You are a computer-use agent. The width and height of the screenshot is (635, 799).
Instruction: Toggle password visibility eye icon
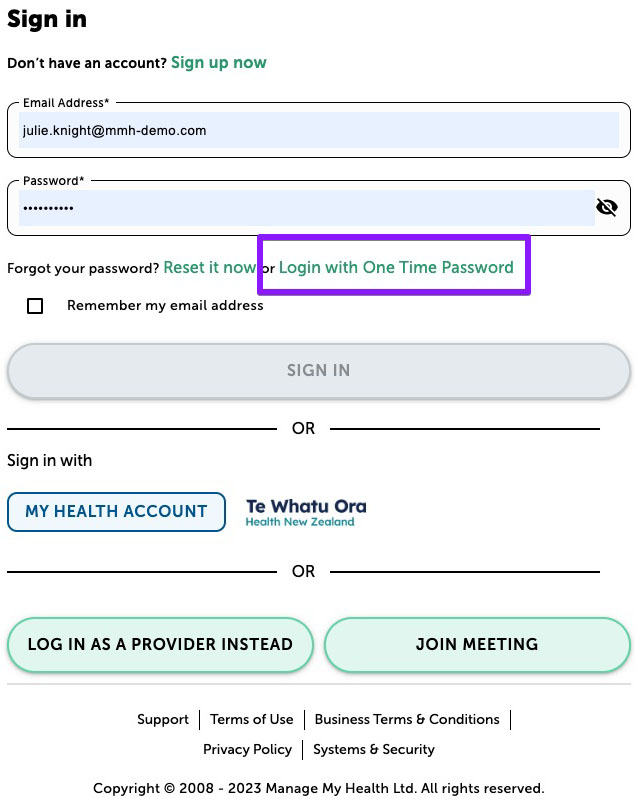coord(606,207)
